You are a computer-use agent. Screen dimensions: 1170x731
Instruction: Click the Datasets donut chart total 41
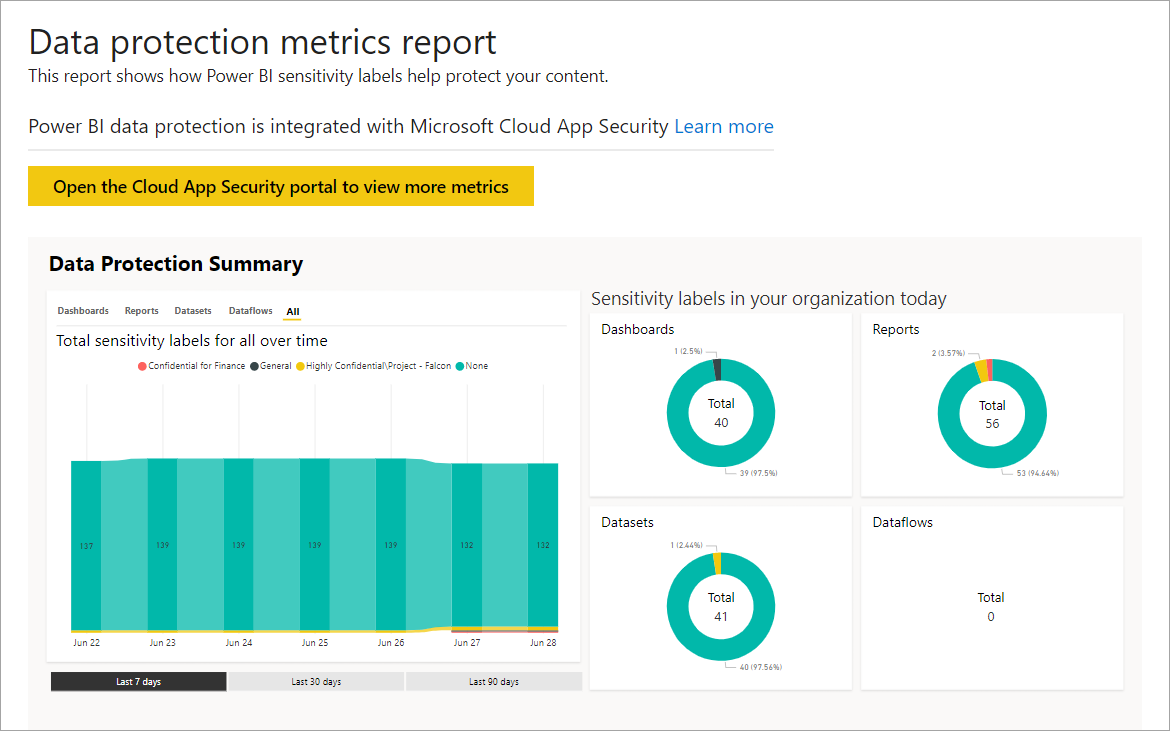coord(721,606)
